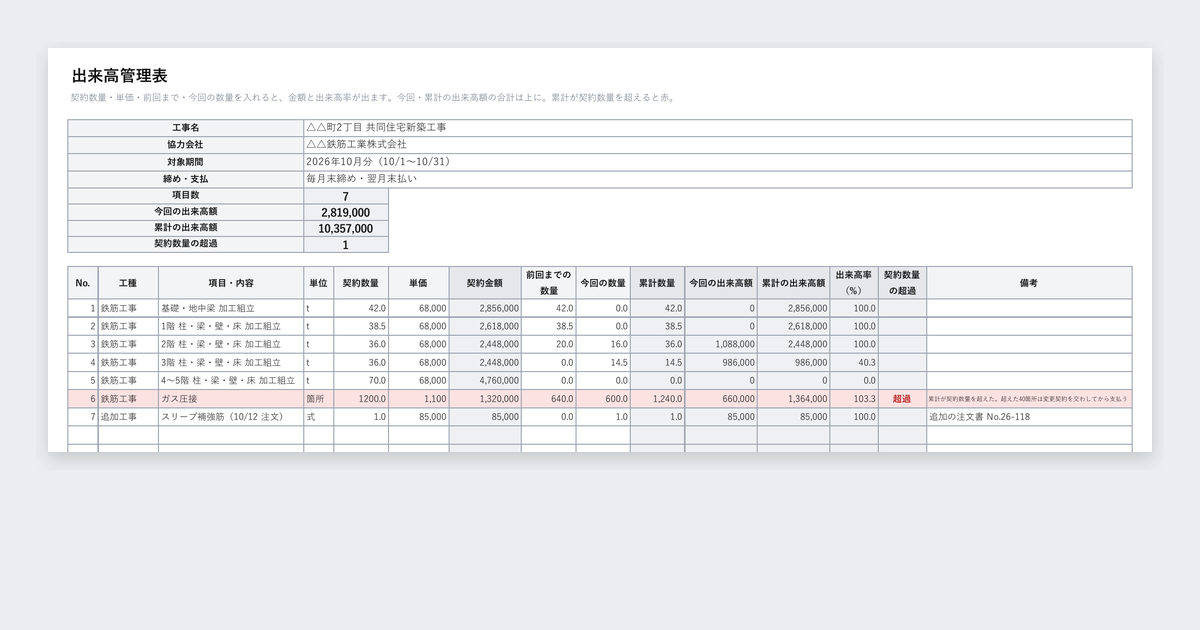Select the unit cell 箇所
Screen dimensions: 1200x630
(x=319, y=399)
